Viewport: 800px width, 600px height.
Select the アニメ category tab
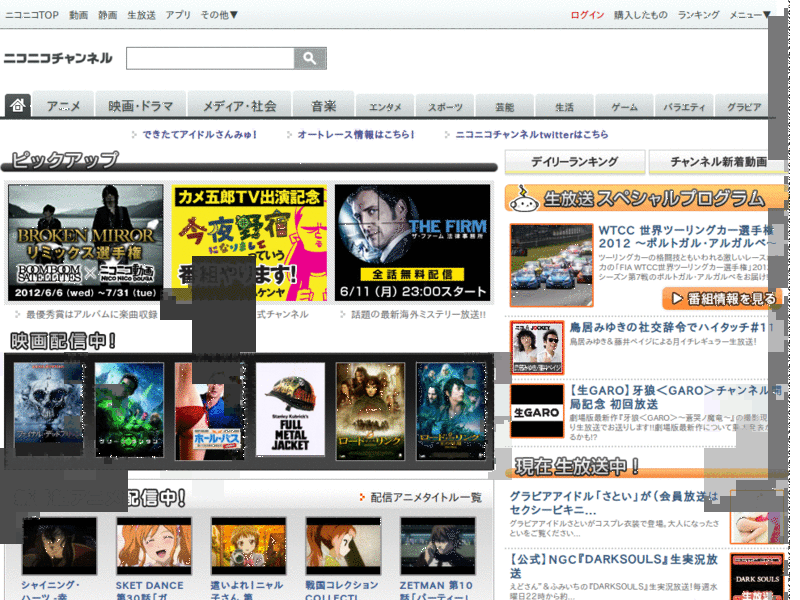coord(64,106)
